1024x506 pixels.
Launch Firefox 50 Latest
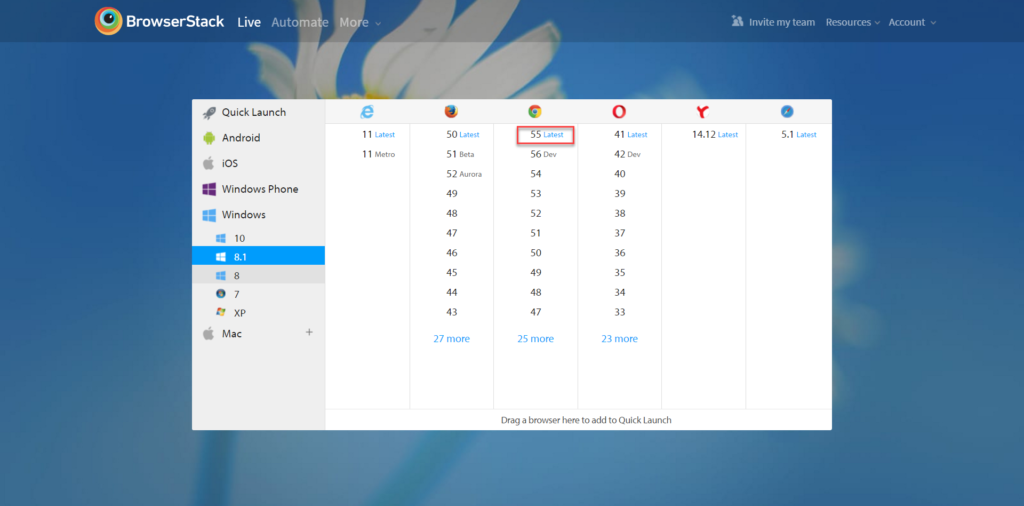pyautogui.click(x=462, y=134)
